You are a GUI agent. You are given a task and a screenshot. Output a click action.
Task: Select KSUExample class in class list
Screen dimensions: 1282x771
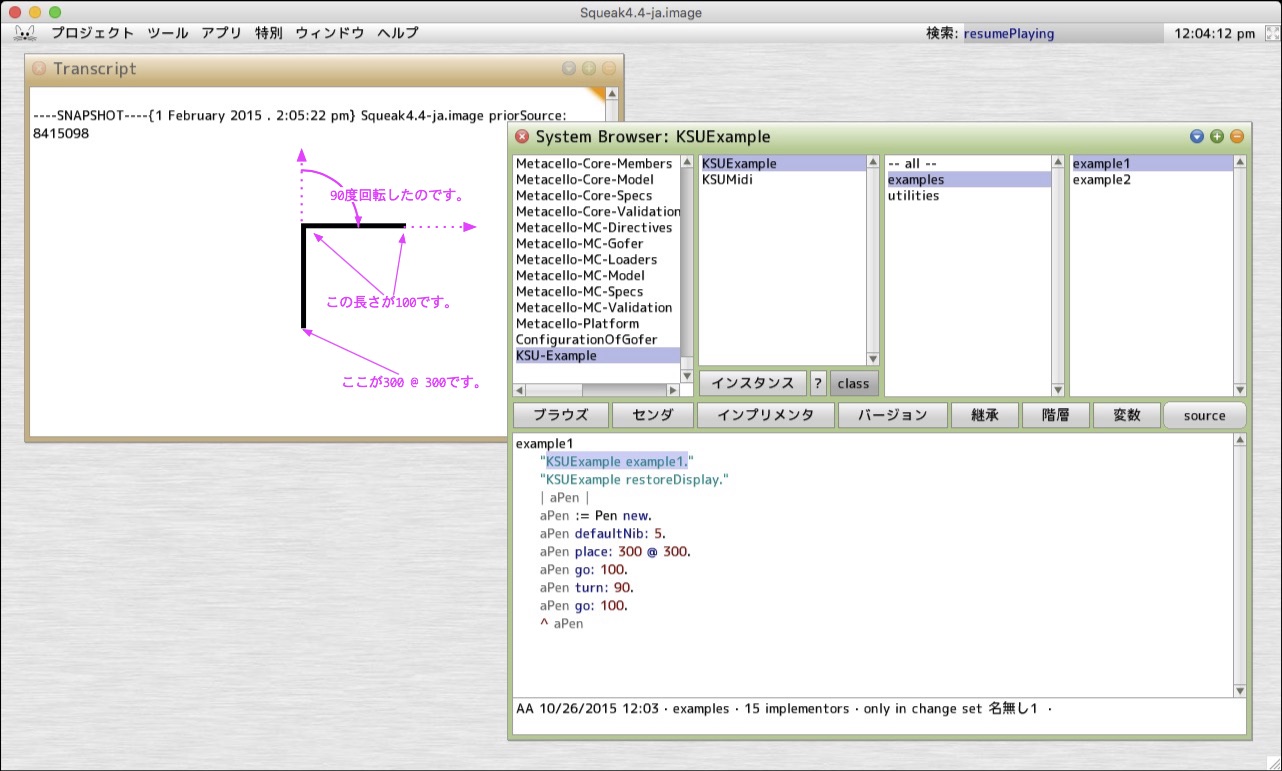pos(782,164)
